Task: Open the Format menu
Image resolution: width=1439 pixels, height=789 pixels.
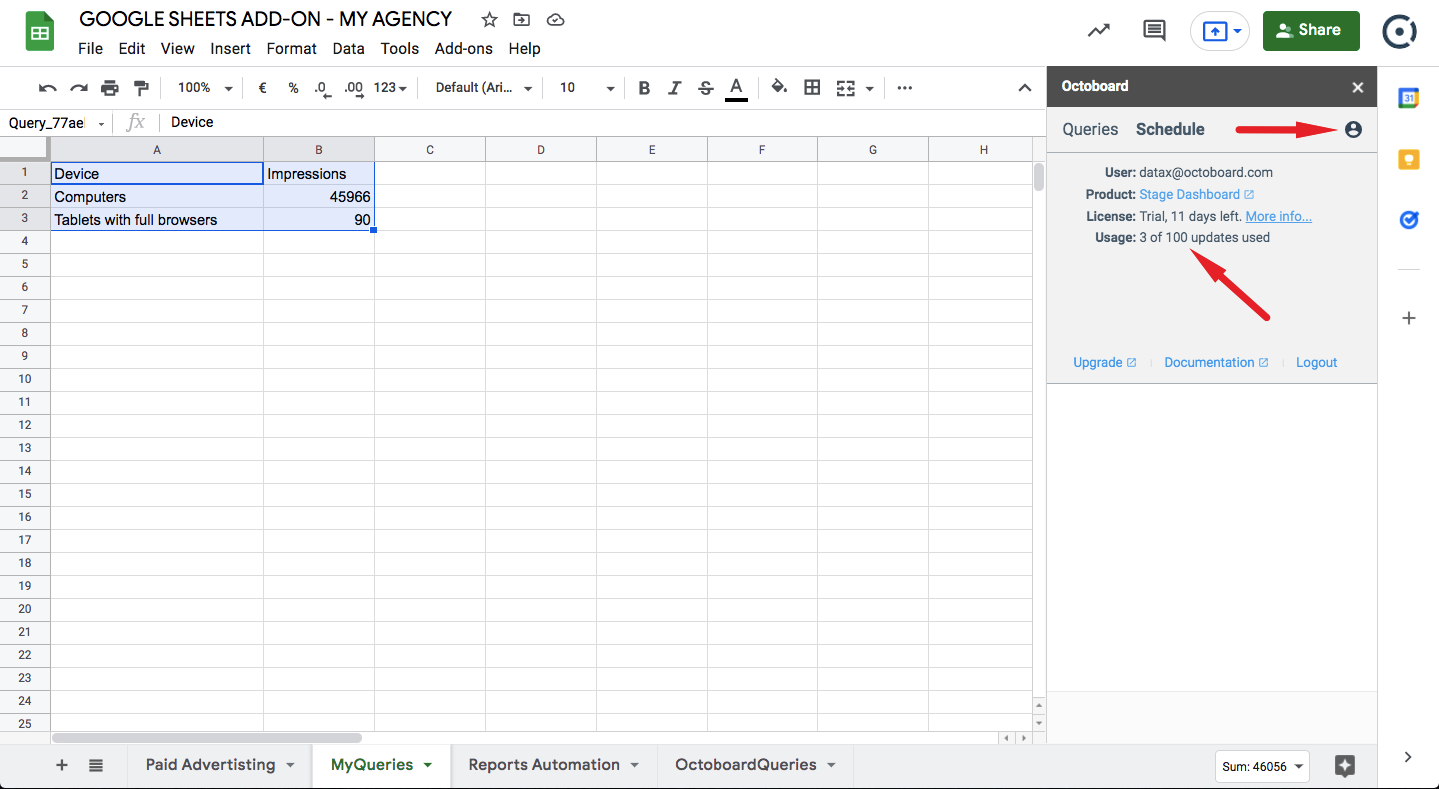Action: 292,48
